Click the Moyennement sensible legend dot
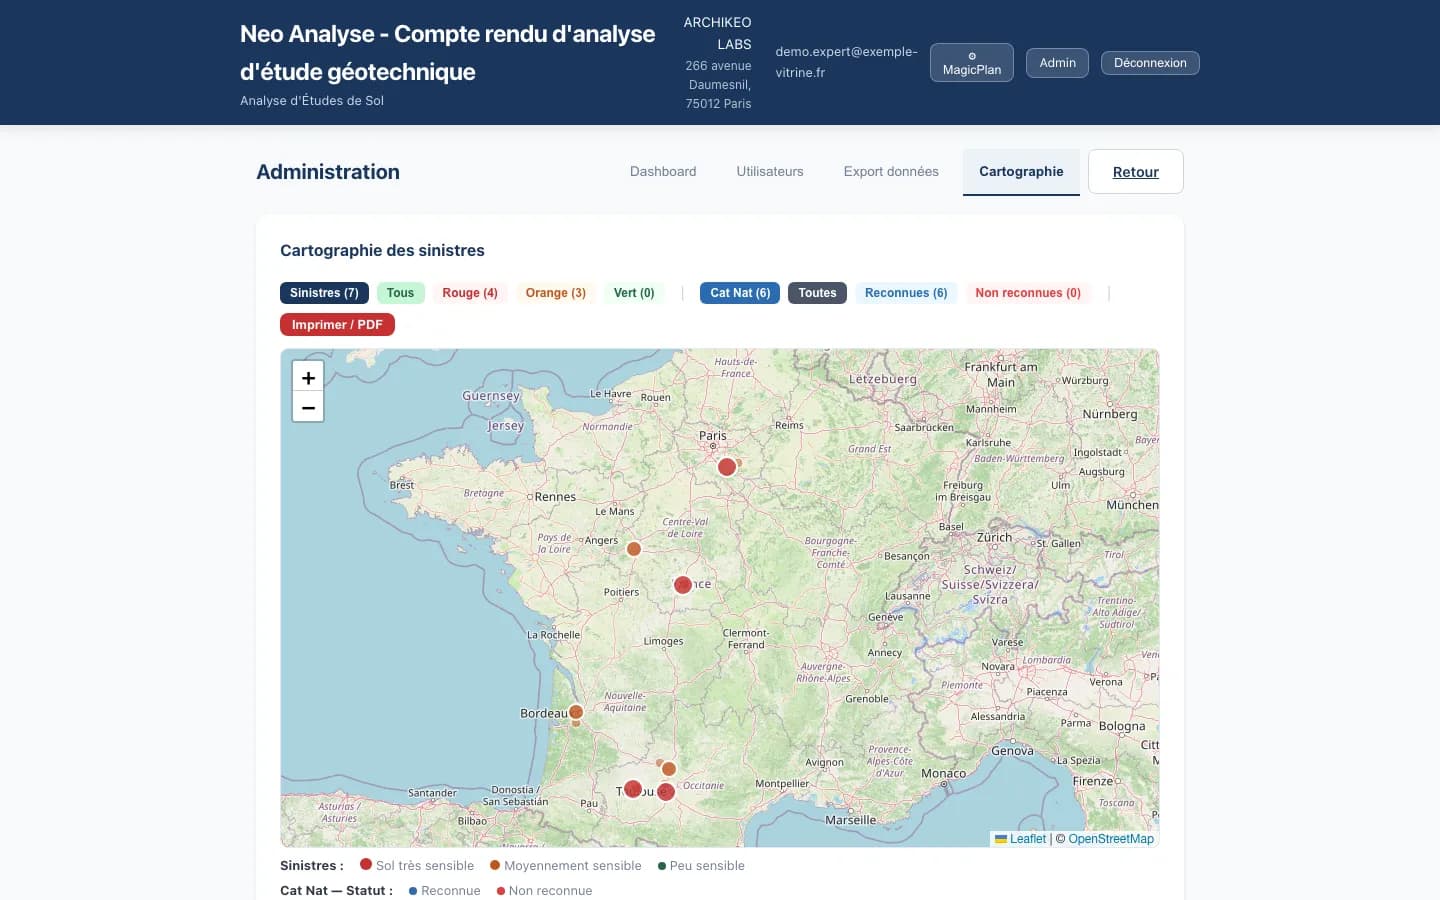The image size is (1440, 900). point(495,865)
